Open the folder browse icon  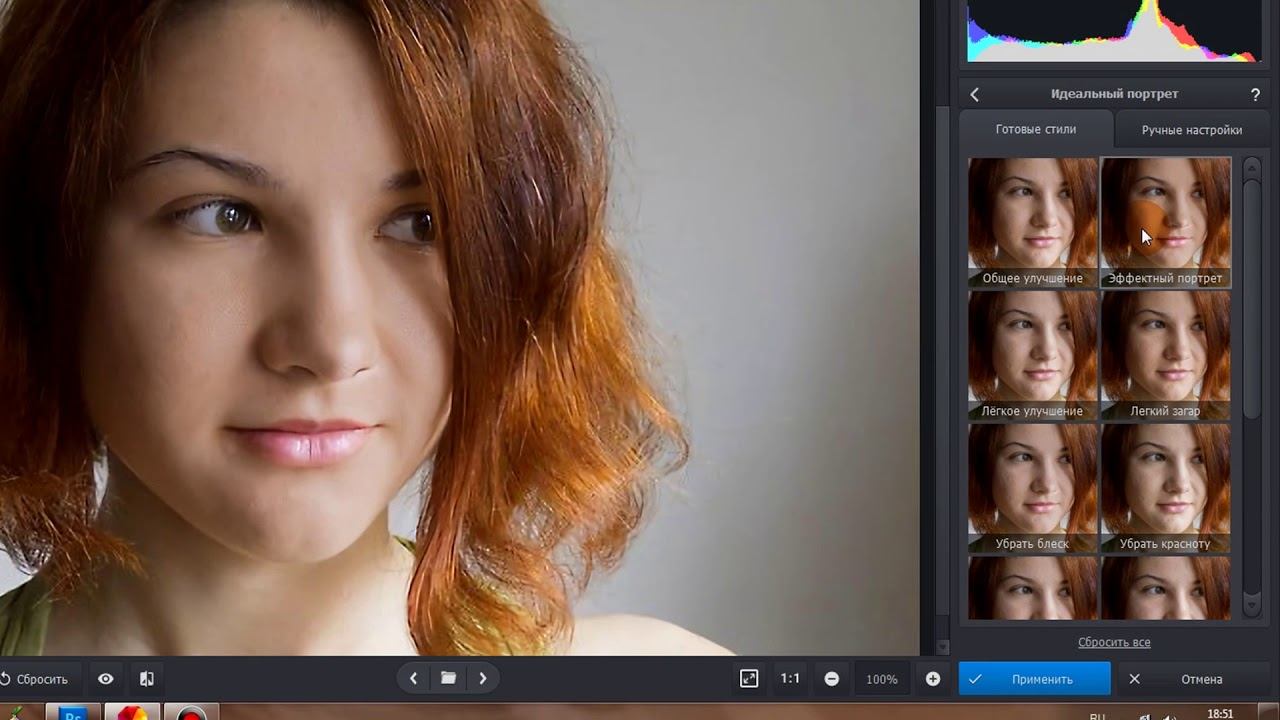[448, 678]
